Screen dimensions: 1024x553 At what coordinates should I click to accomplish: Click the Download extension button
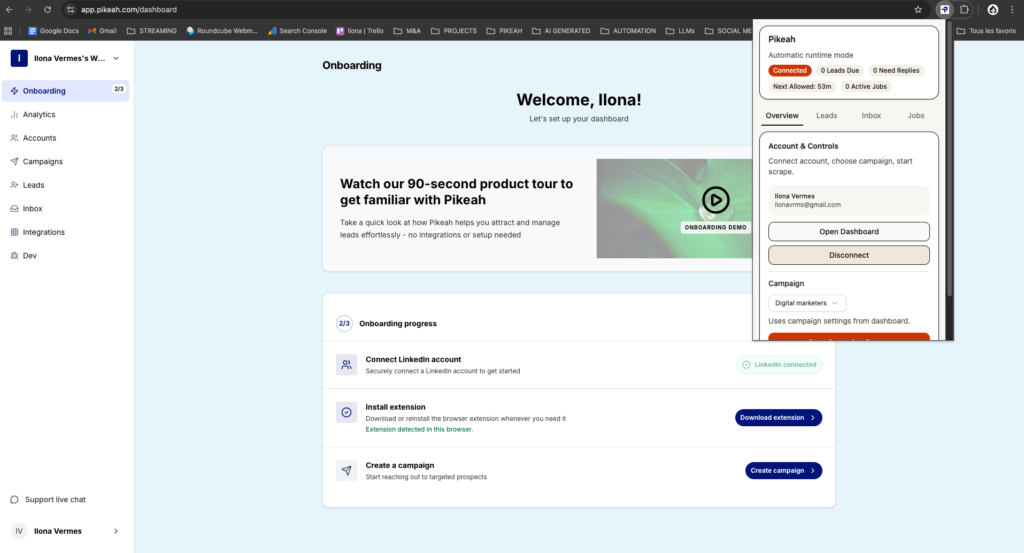[x=778, y=418]
